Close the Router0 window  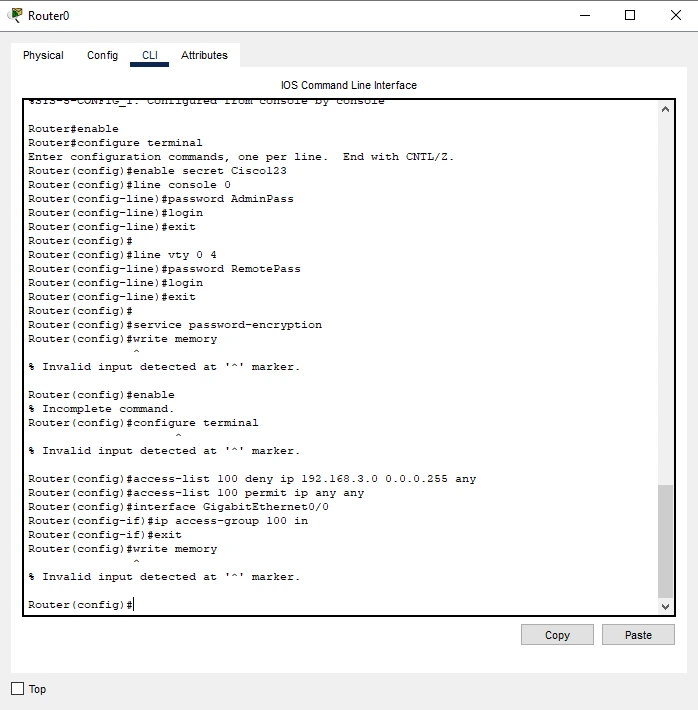pyautogui.click(x=675, y=15)
